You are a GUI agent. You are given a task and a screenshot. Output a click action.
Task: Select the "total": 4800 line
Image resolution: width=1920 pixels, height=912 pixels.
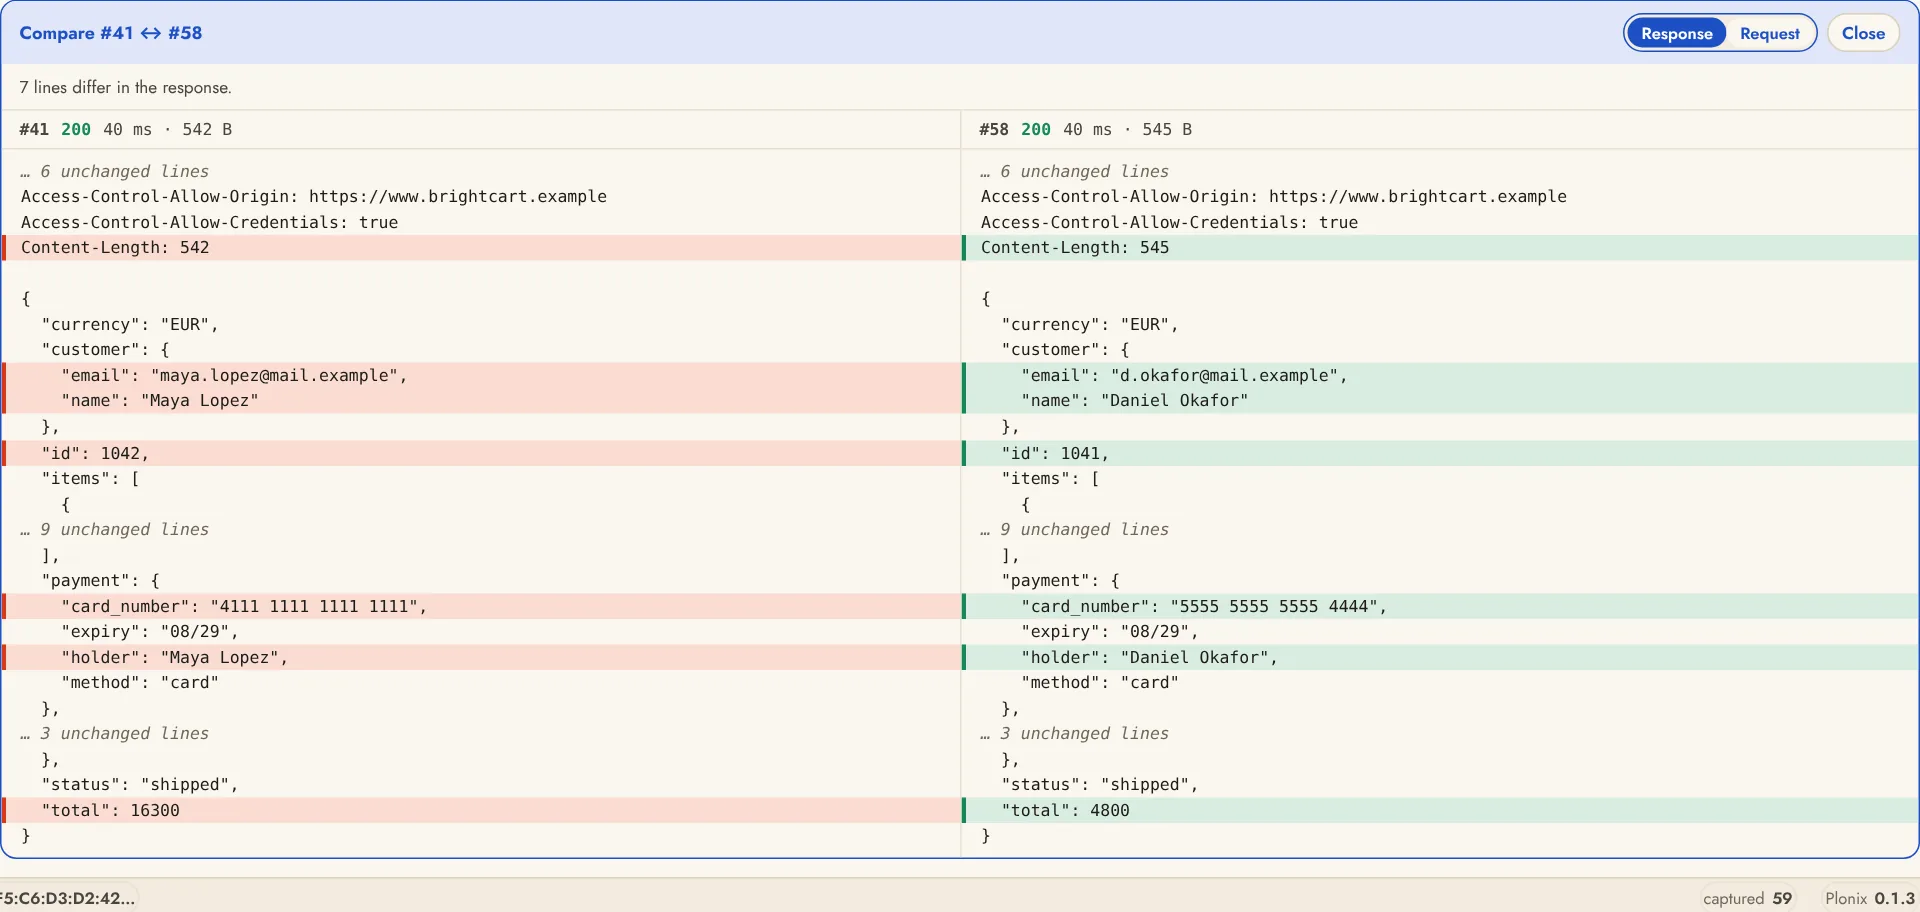pos(1440,810)
